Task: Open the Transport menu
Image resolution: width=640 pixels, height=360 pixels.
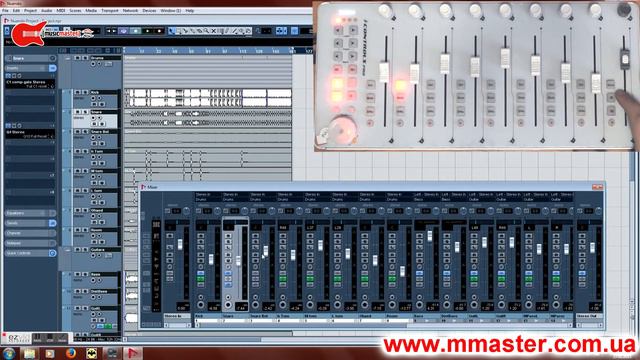Action: 109,11
